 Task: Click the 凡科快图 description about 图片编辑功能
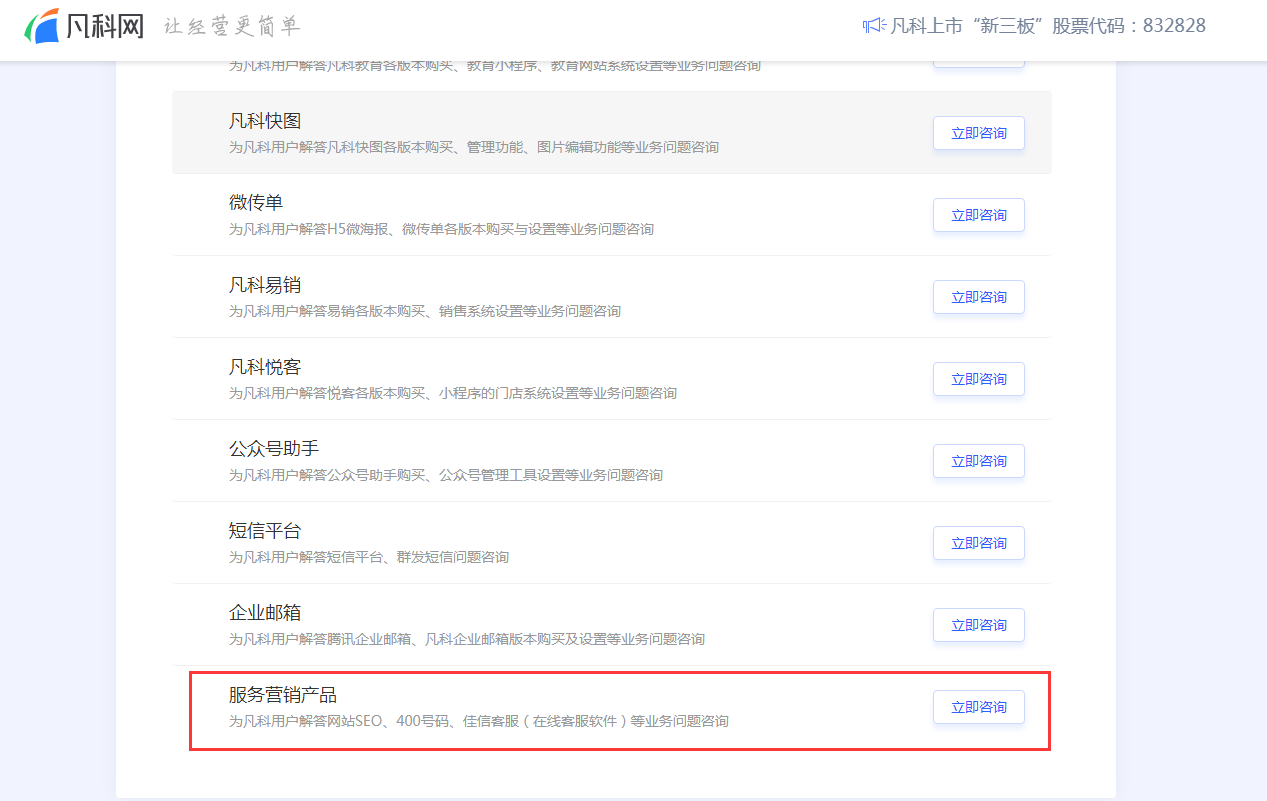point(474,147)
